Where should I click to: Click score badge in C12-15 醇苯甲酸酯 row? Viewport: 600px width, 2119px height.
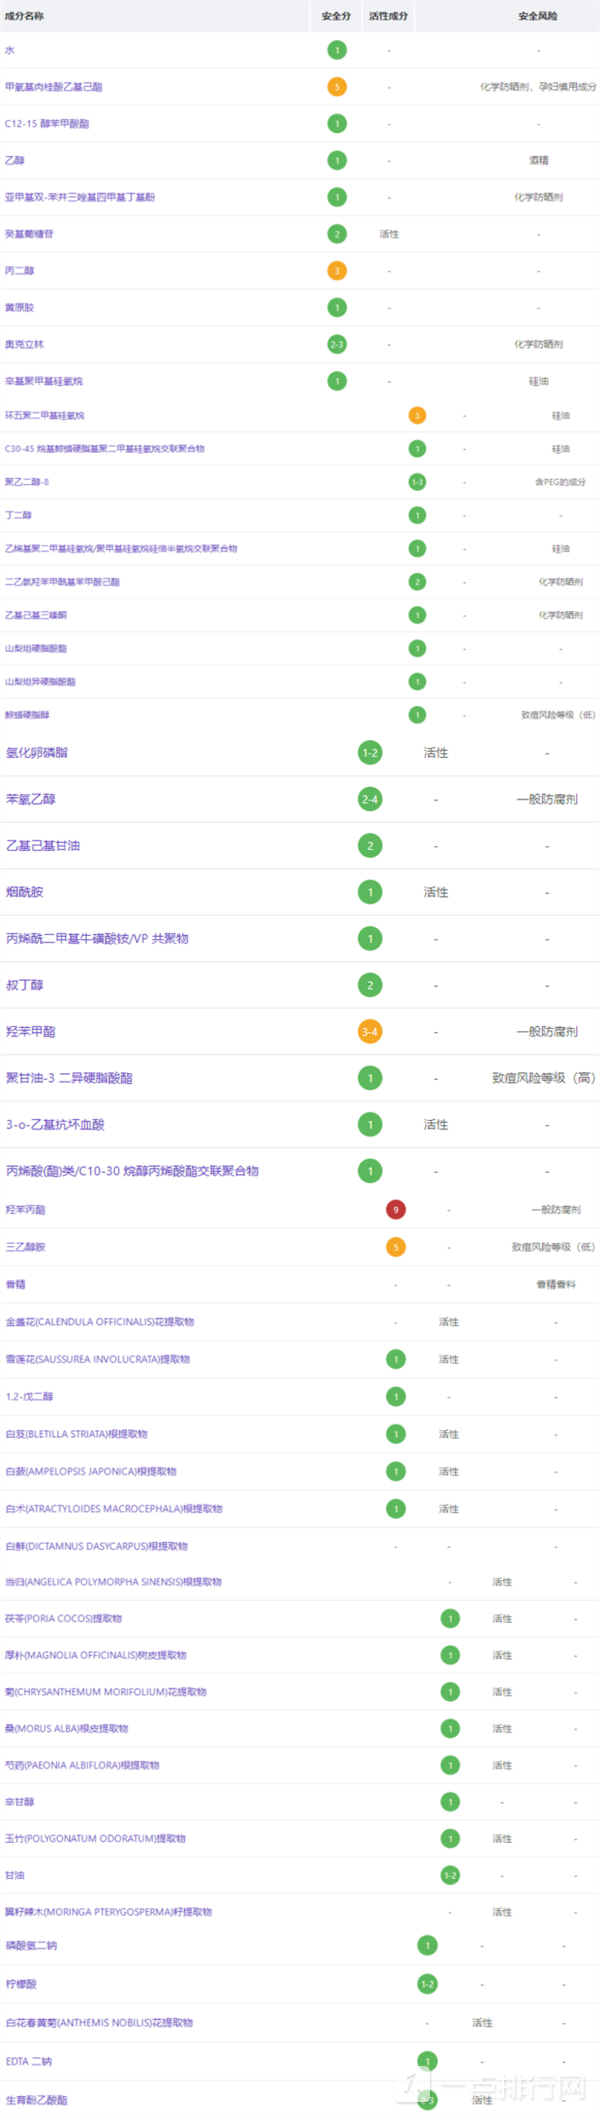(x=337, y=124)
